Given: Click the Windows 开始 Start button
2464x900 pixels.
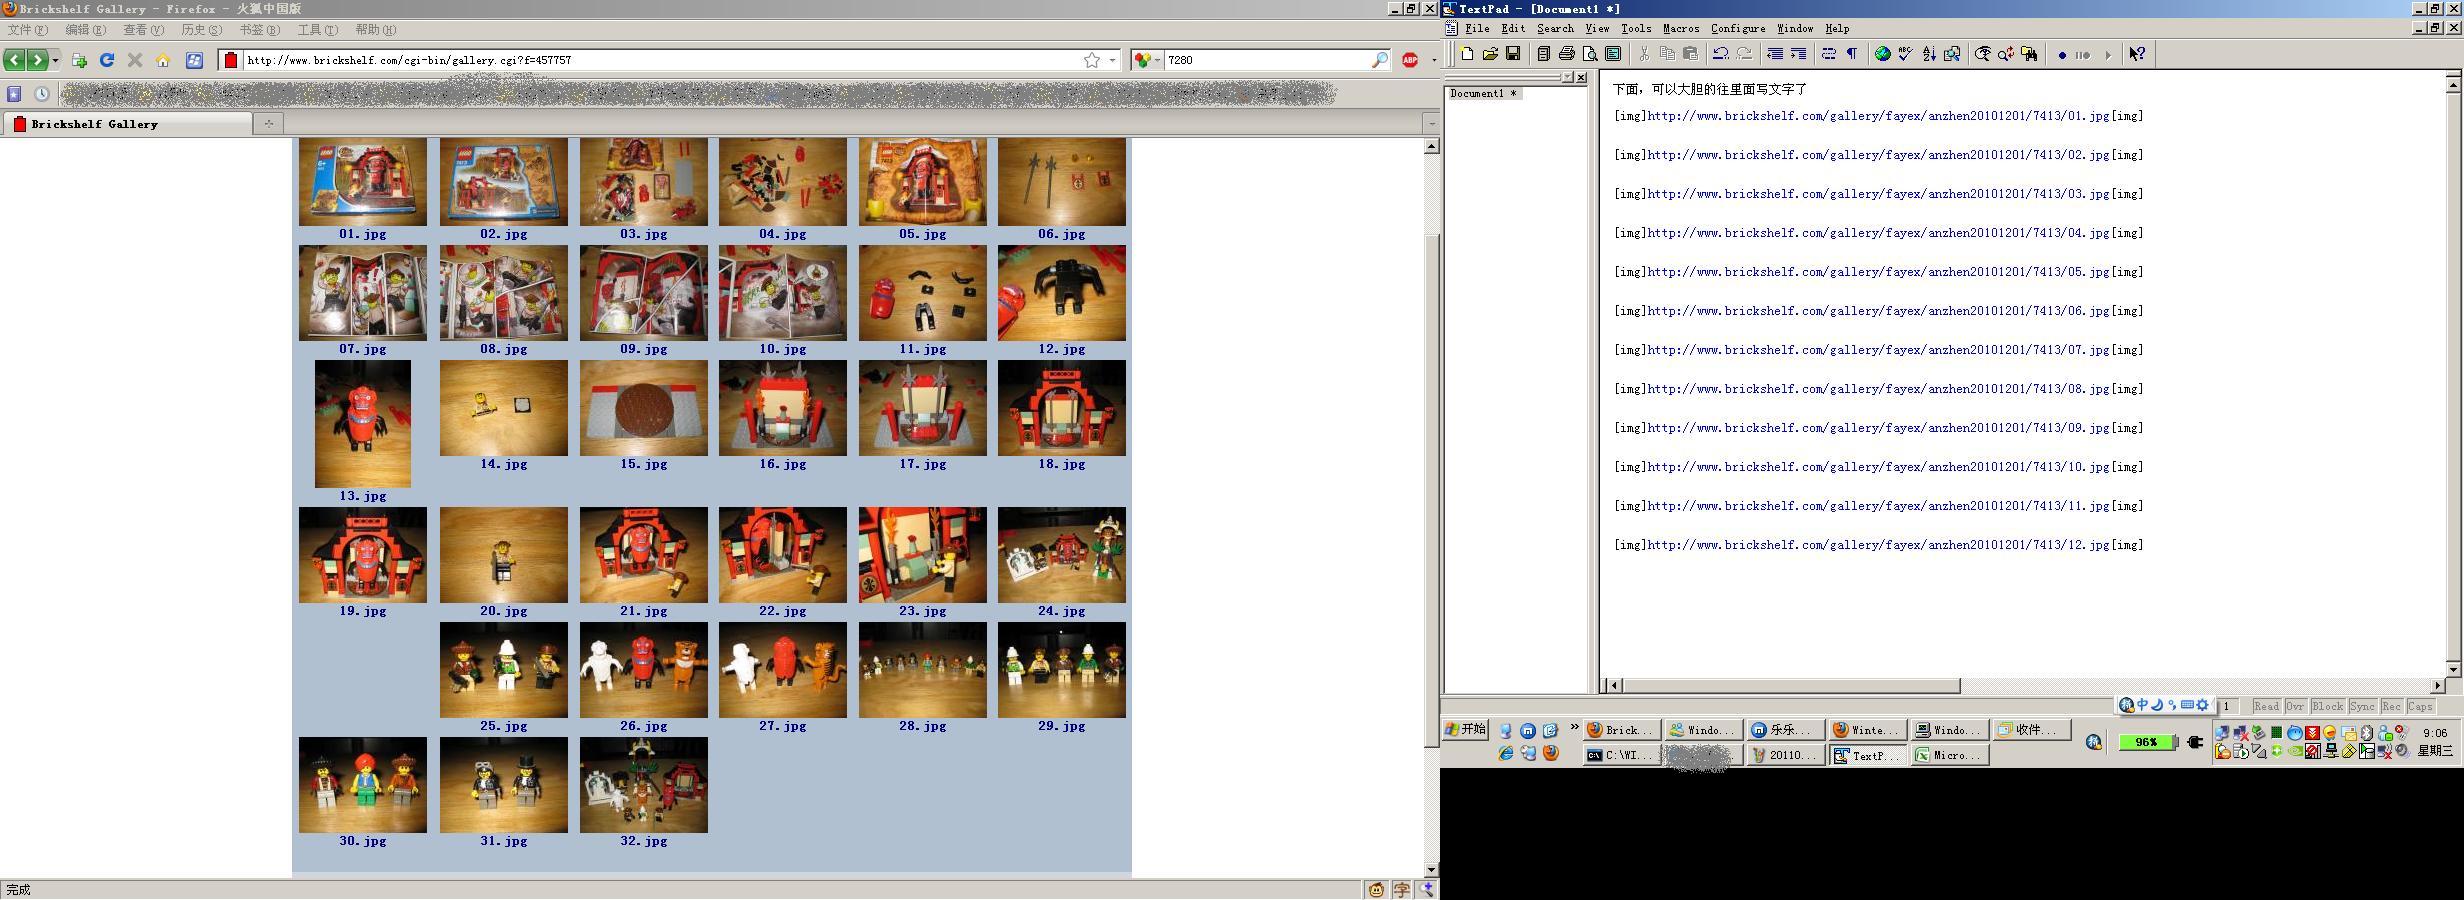Looking at the screenshot, I should pos(1466,729).
